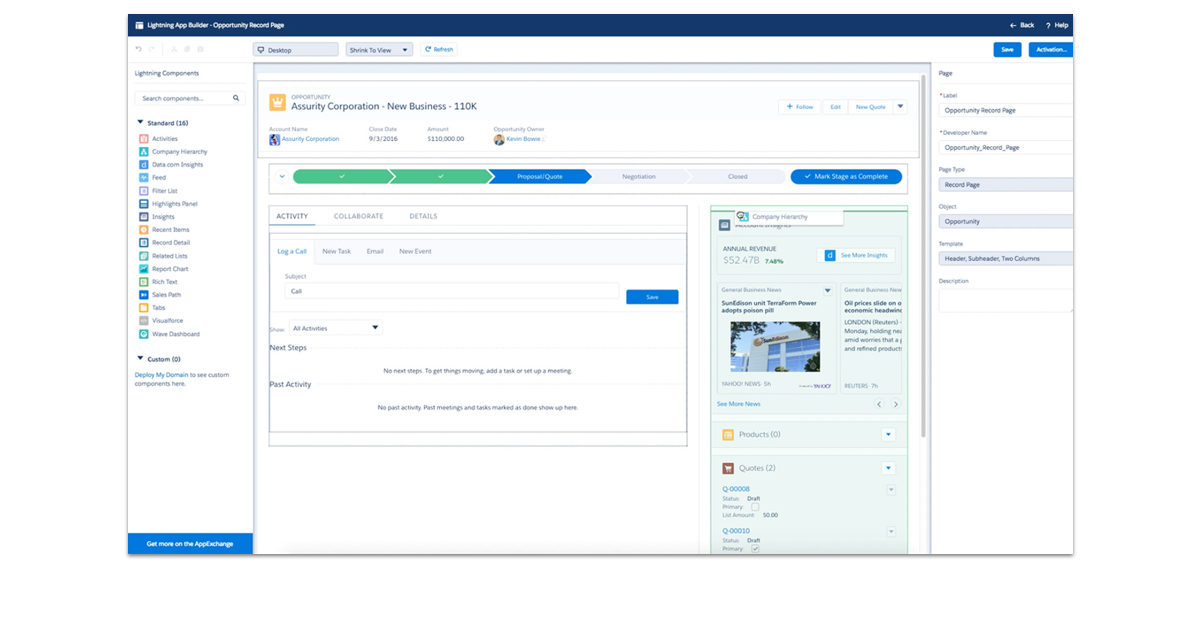Screen dimensions: 1200x640
Task: Toggle the Primary checkbox for Q-00010
Action: (x=755, y=548)
